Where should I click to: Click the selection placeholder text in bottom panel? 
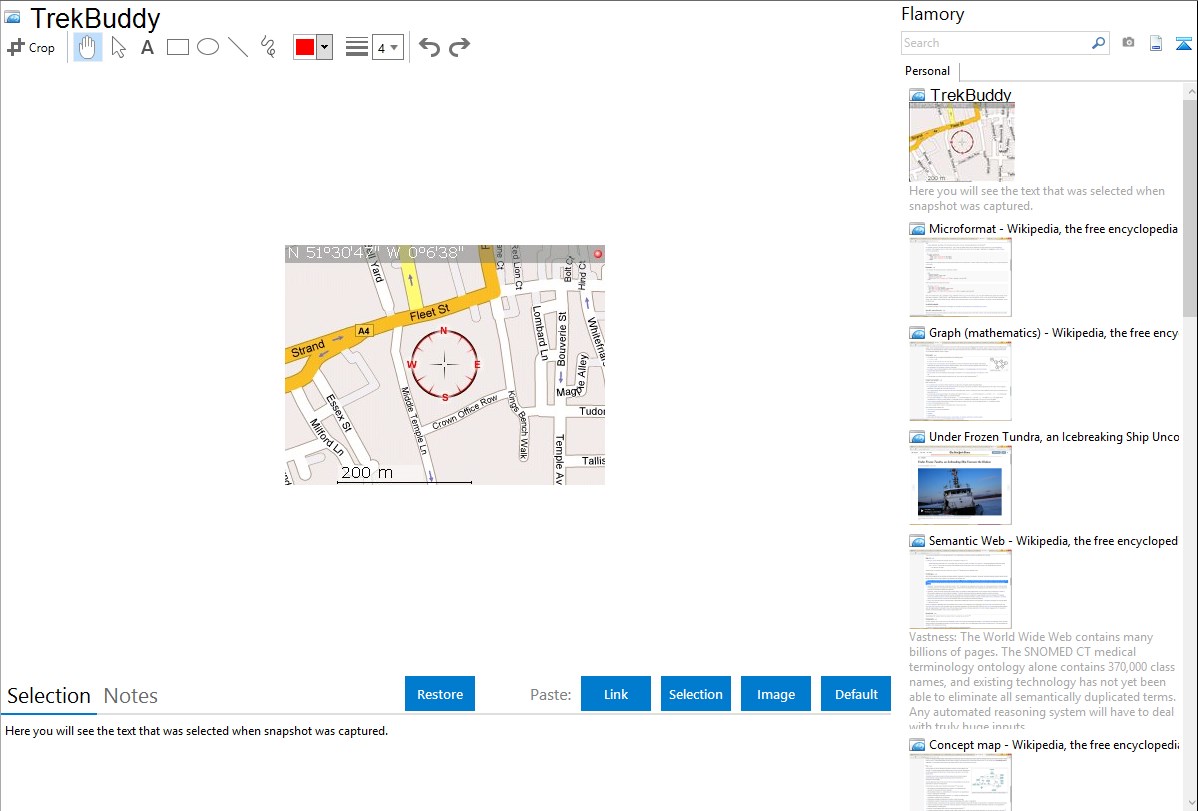coord(196,731)
